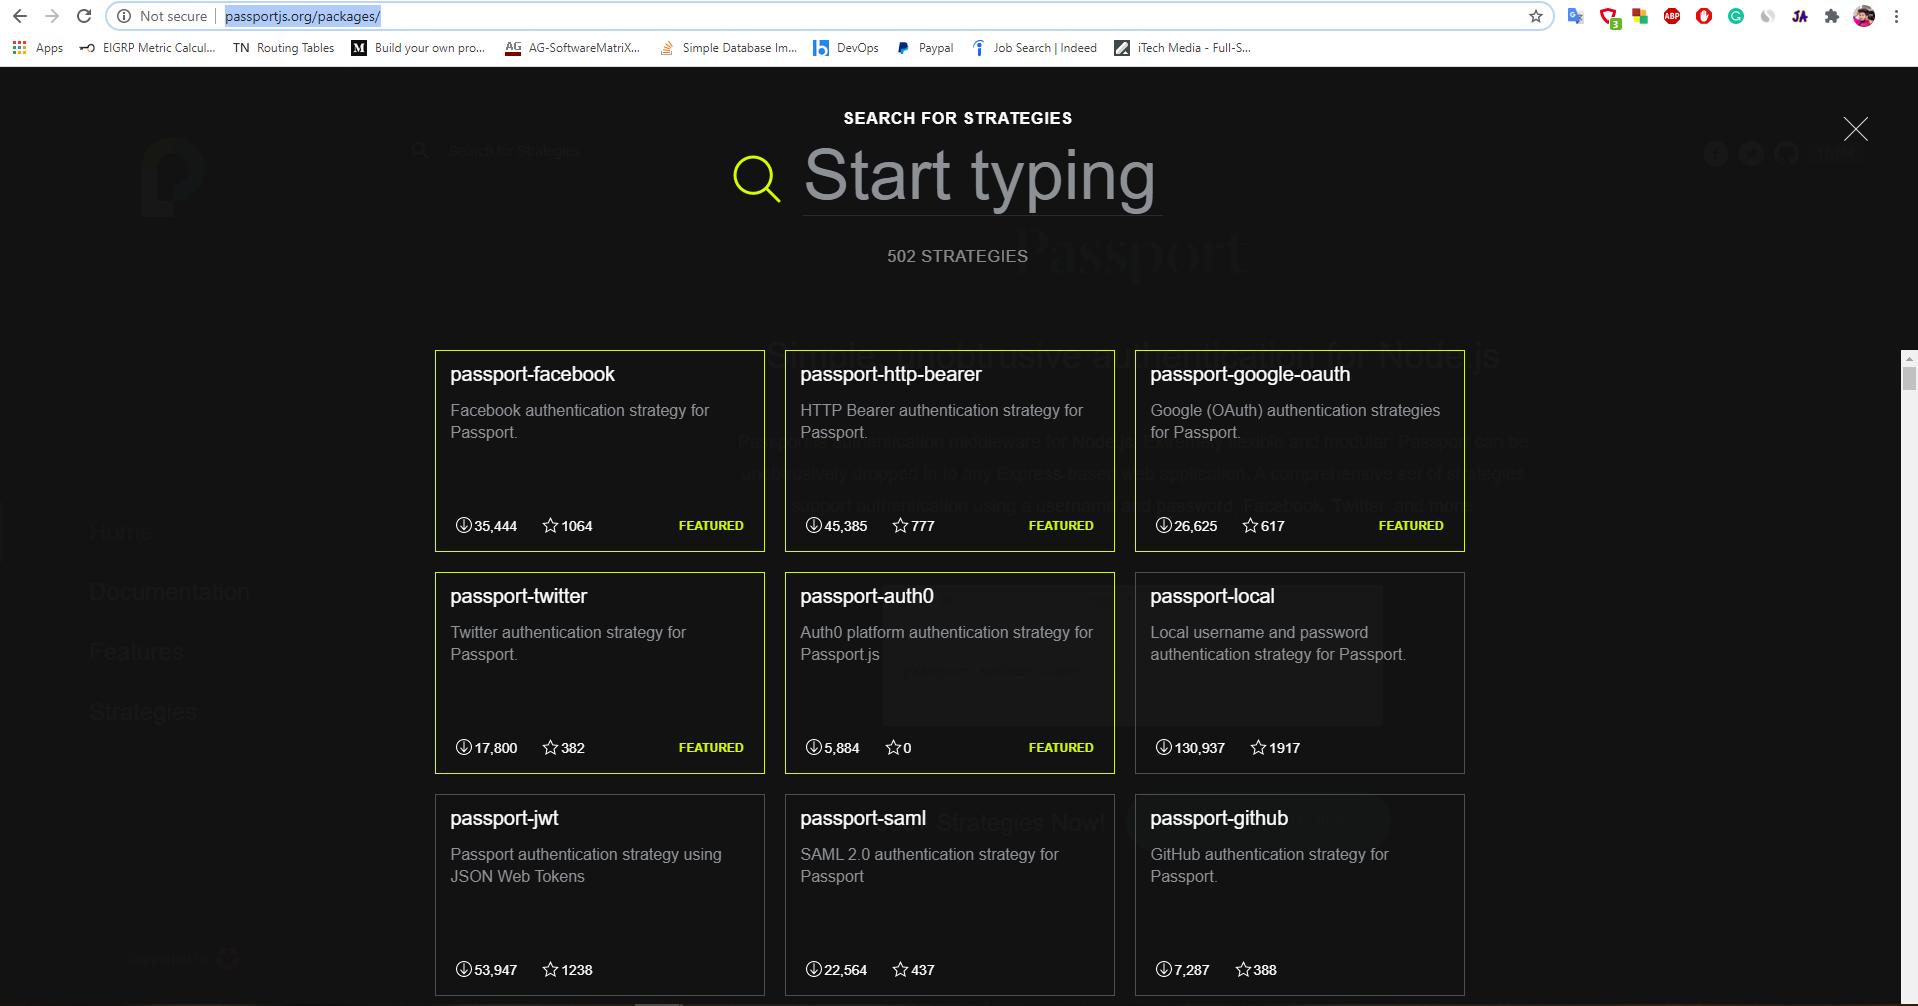Click the star icon on passport-local
The height and width of the screenshot is (1006, 1918).
(x=1258, y=747)
